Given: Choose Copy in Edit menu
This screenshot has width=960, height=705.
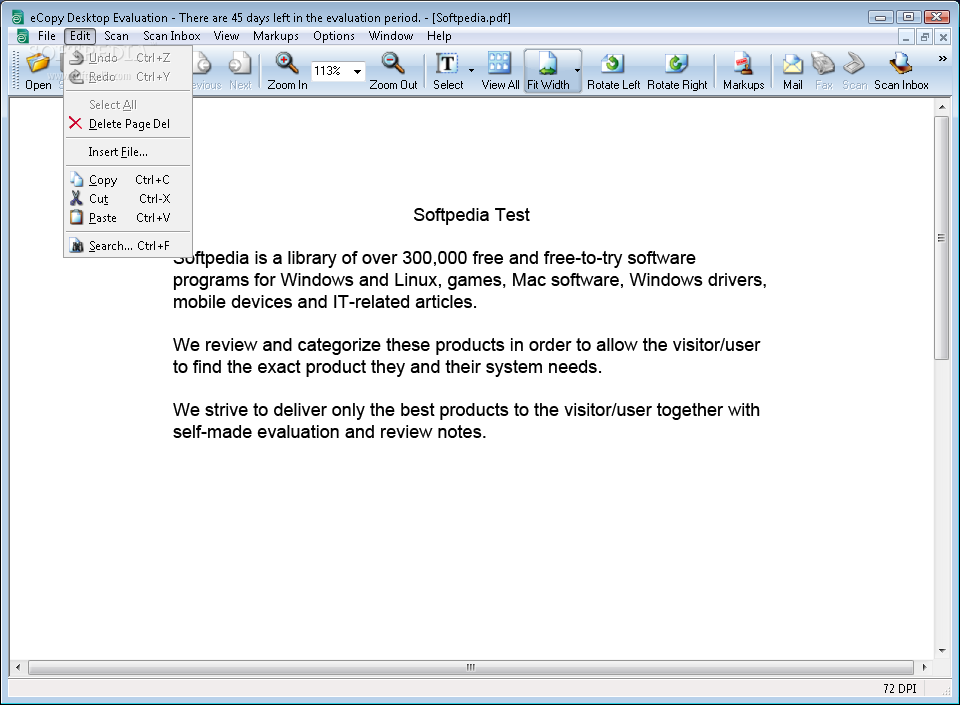Looking at the screenshot, I should pos(128,180).
